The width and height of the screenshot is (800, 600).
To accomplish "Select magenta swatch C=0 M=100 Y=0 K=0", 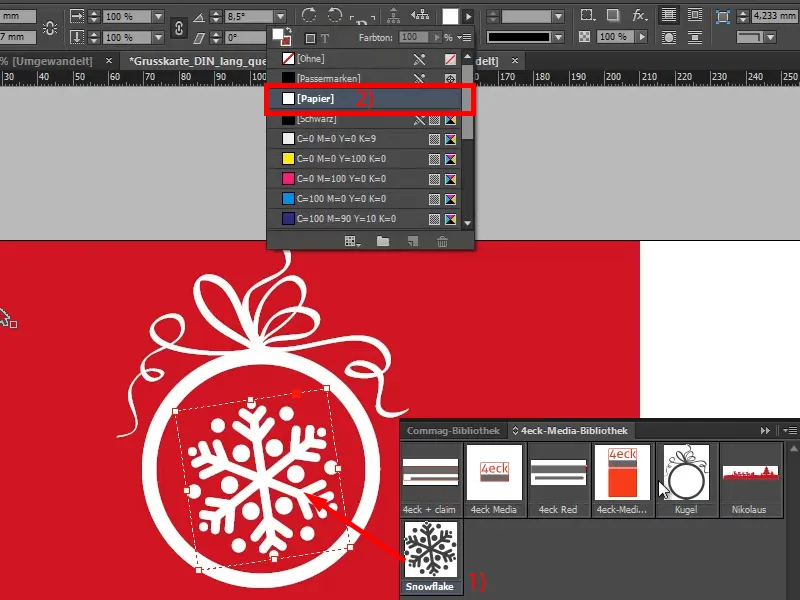I will [x=364, y=179].
